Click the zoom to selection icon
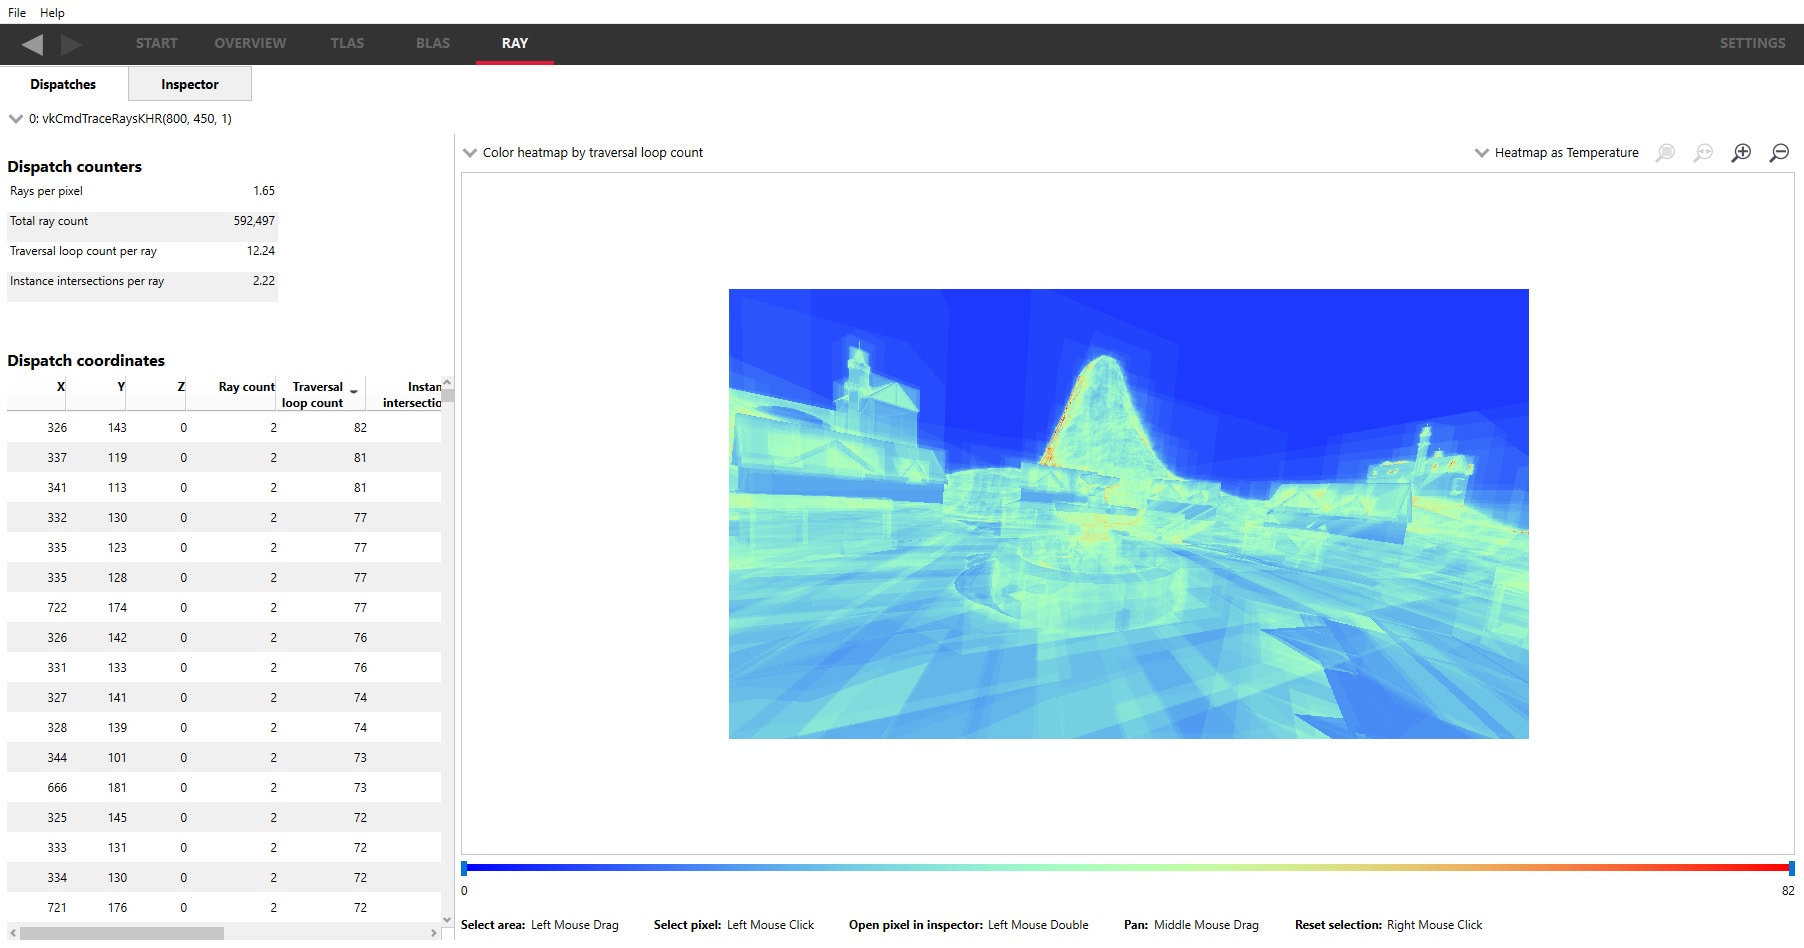The width and height of the screenshot is (1804, 948). 1665,153
